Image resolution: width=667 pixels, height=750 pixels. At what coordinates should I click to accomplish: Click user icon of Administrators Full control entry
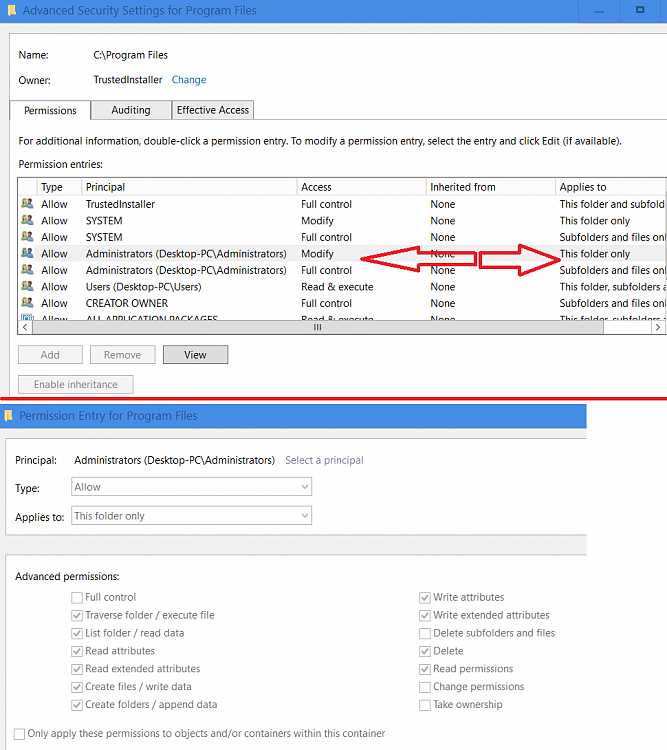pos(26,270)
